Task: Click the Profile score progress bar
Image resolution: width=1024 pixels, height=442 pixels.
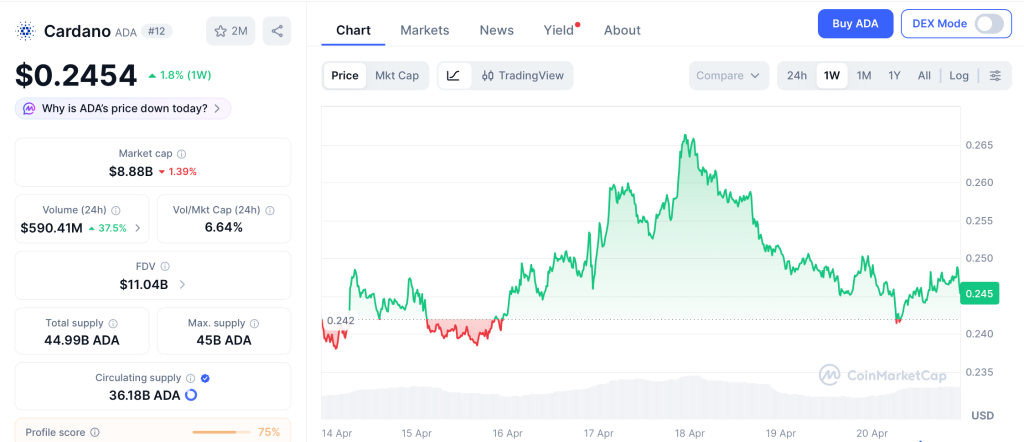Action: click(220, 432)
